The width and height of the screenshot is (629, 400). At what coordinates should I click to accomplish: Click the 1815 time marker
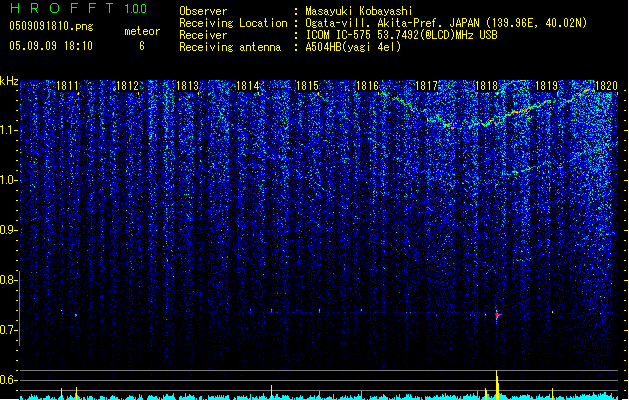307,86
